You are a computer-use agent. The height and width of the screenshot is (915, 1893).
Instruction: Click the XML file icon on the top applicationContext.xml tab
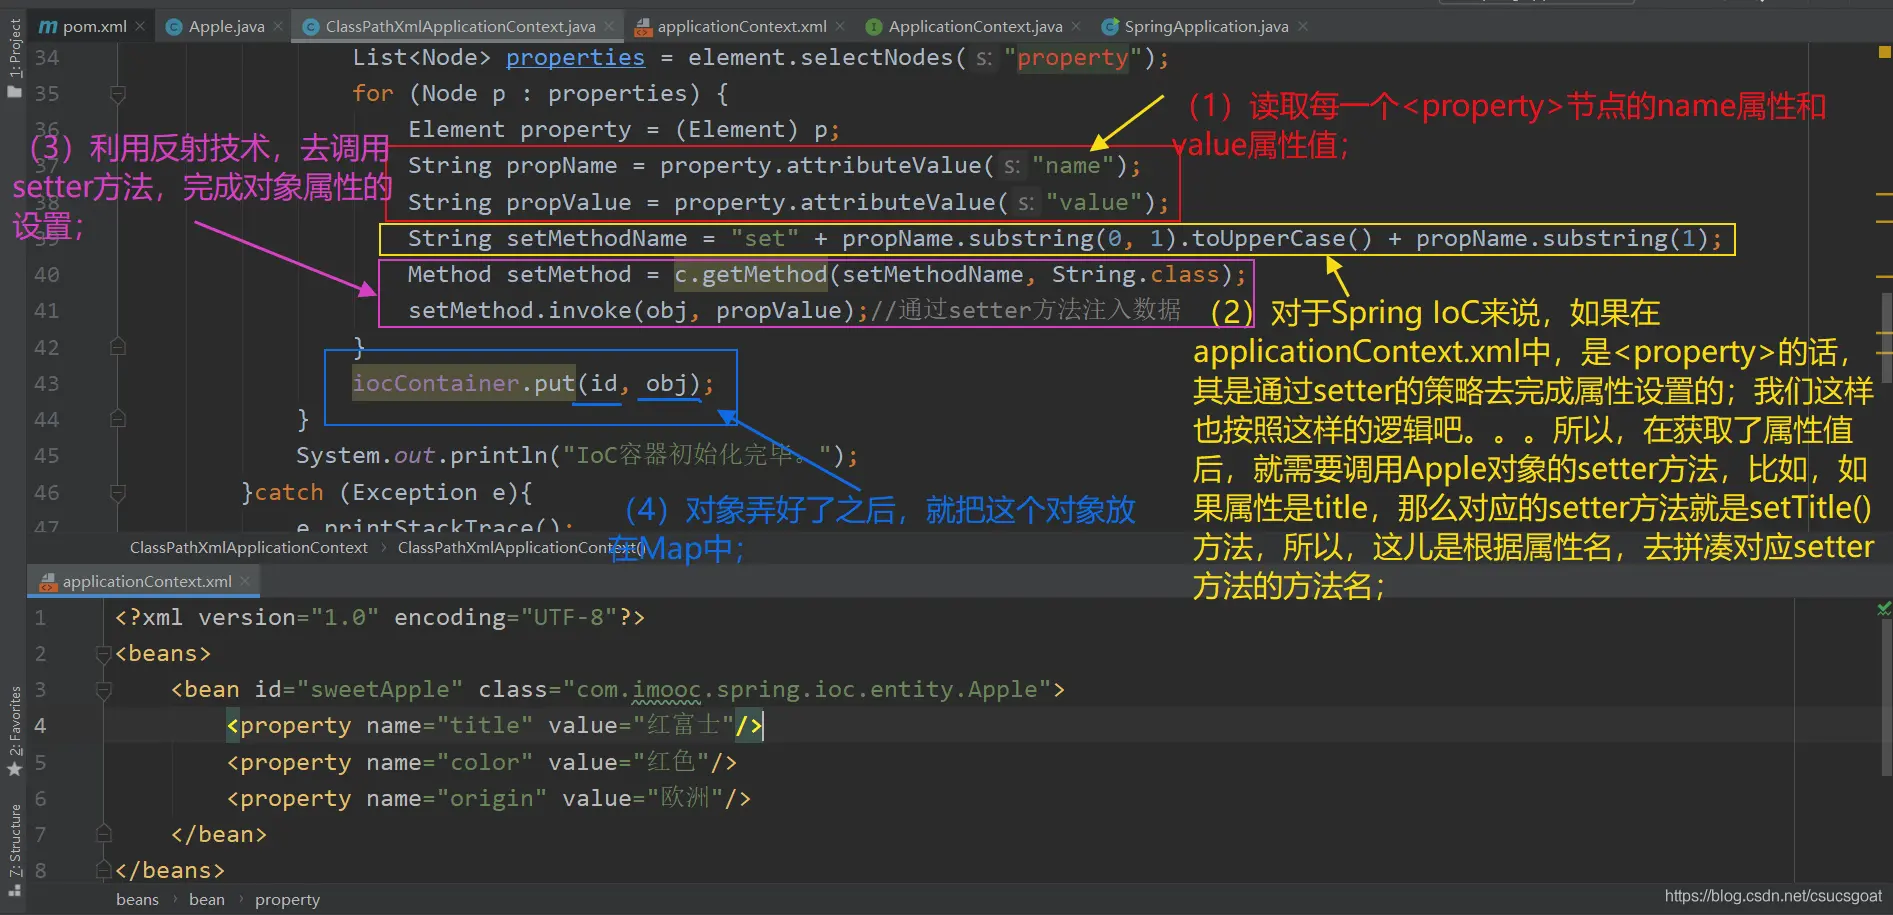(x=644, y=27)
